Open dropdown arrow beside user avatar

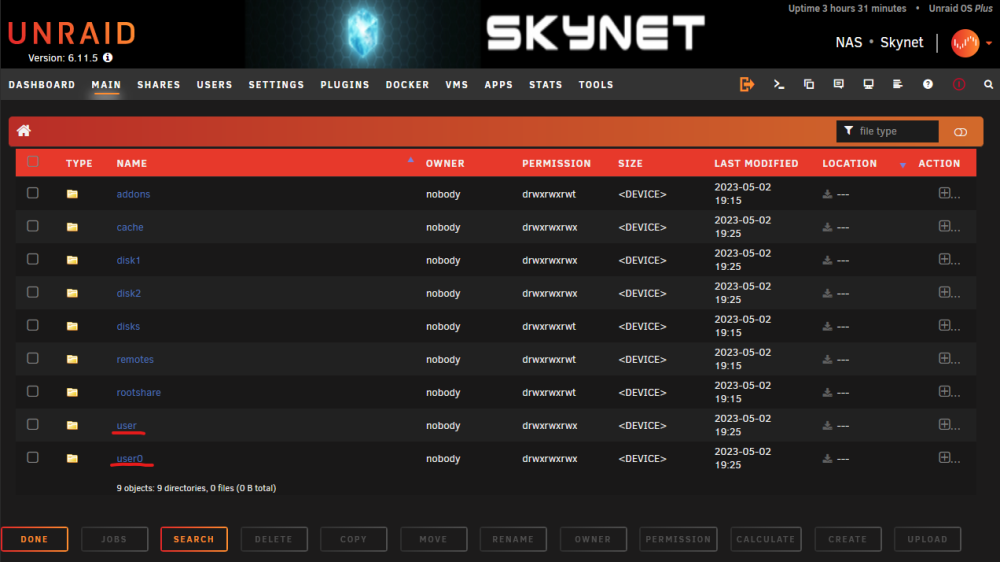989,43
